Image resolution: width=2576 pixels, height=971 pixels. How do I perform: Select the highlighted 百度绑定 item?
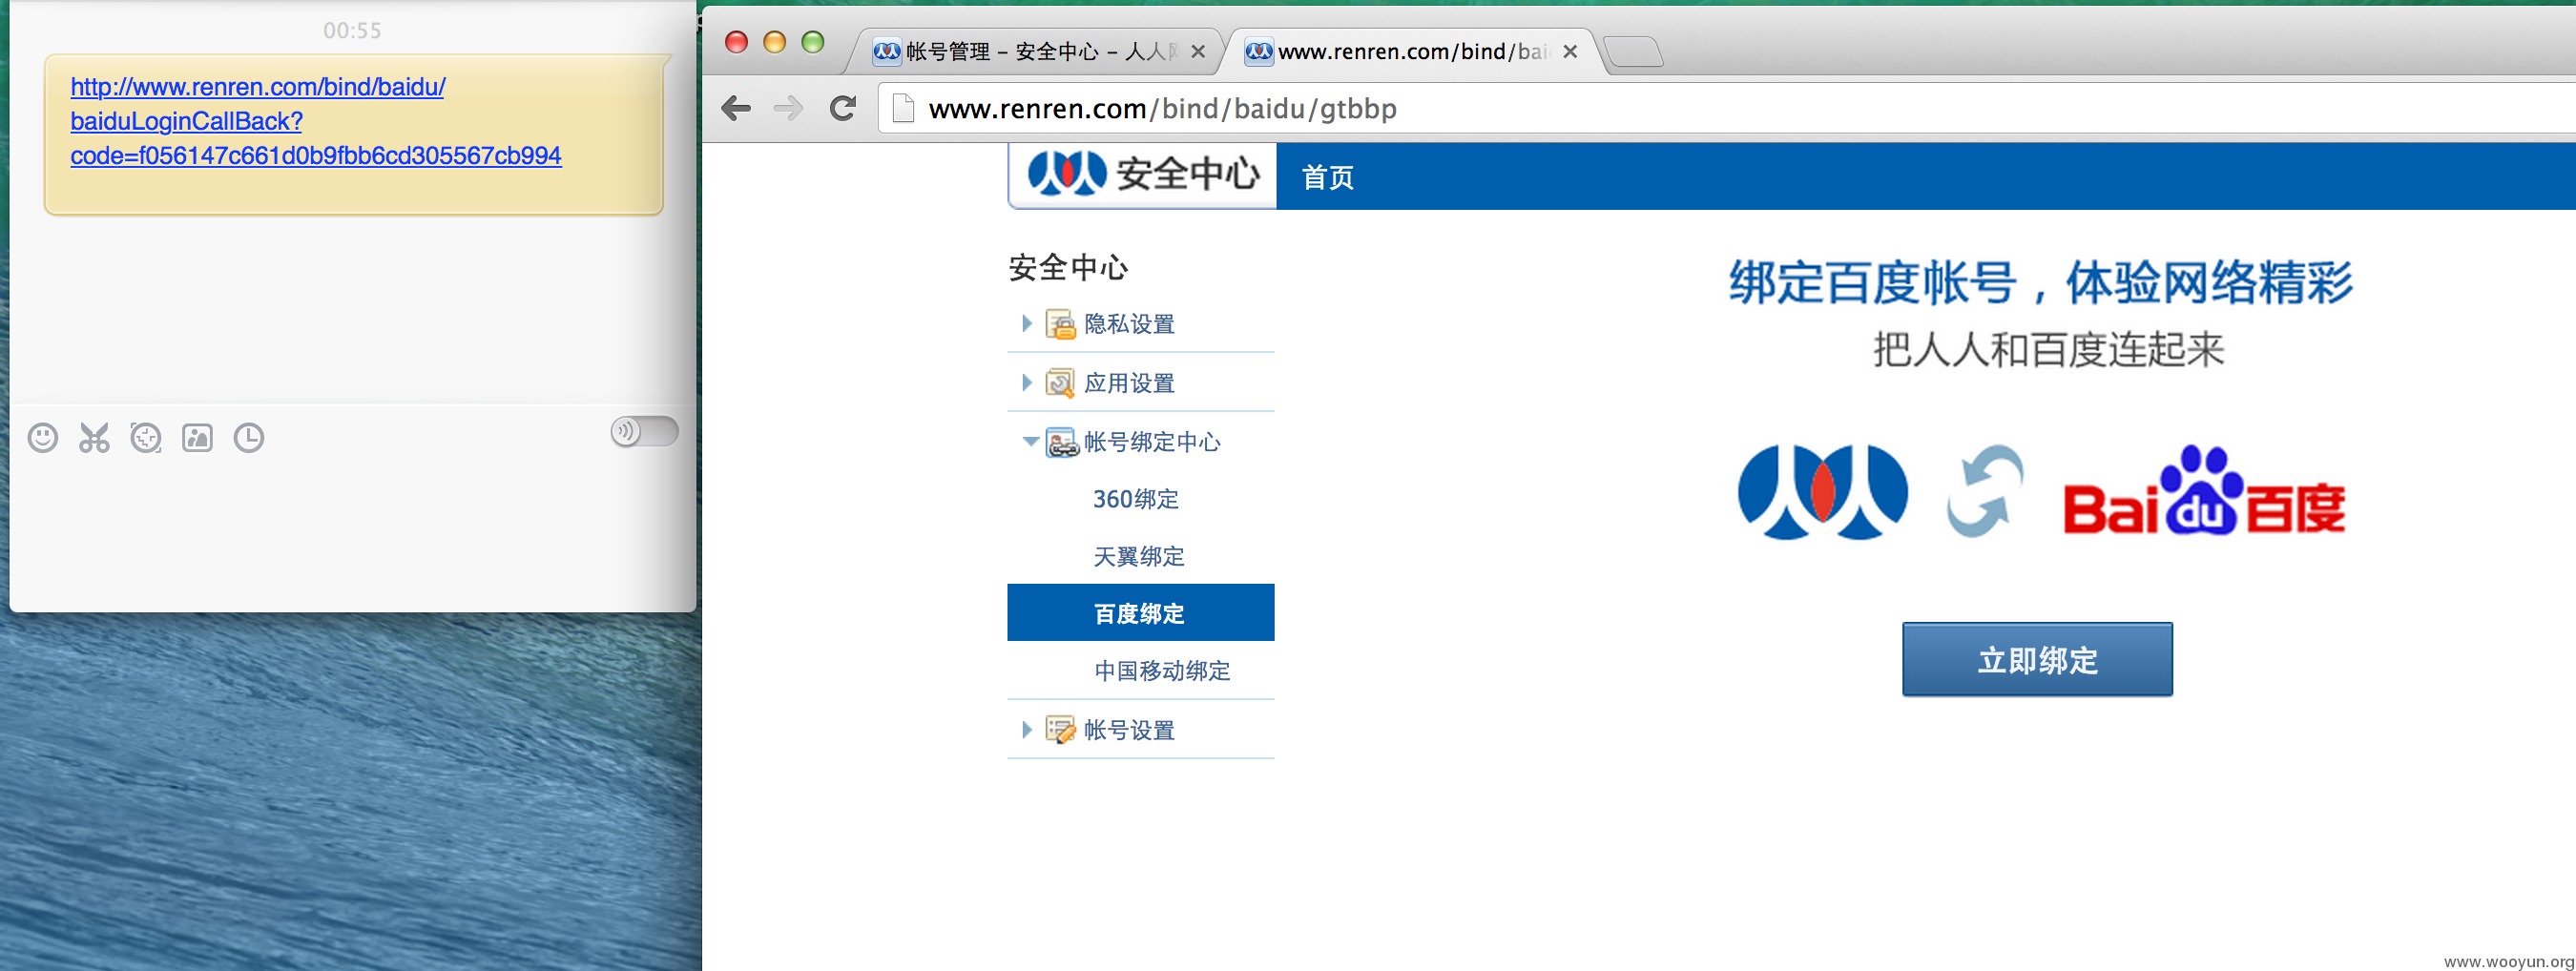click(x=1140, y=613)
